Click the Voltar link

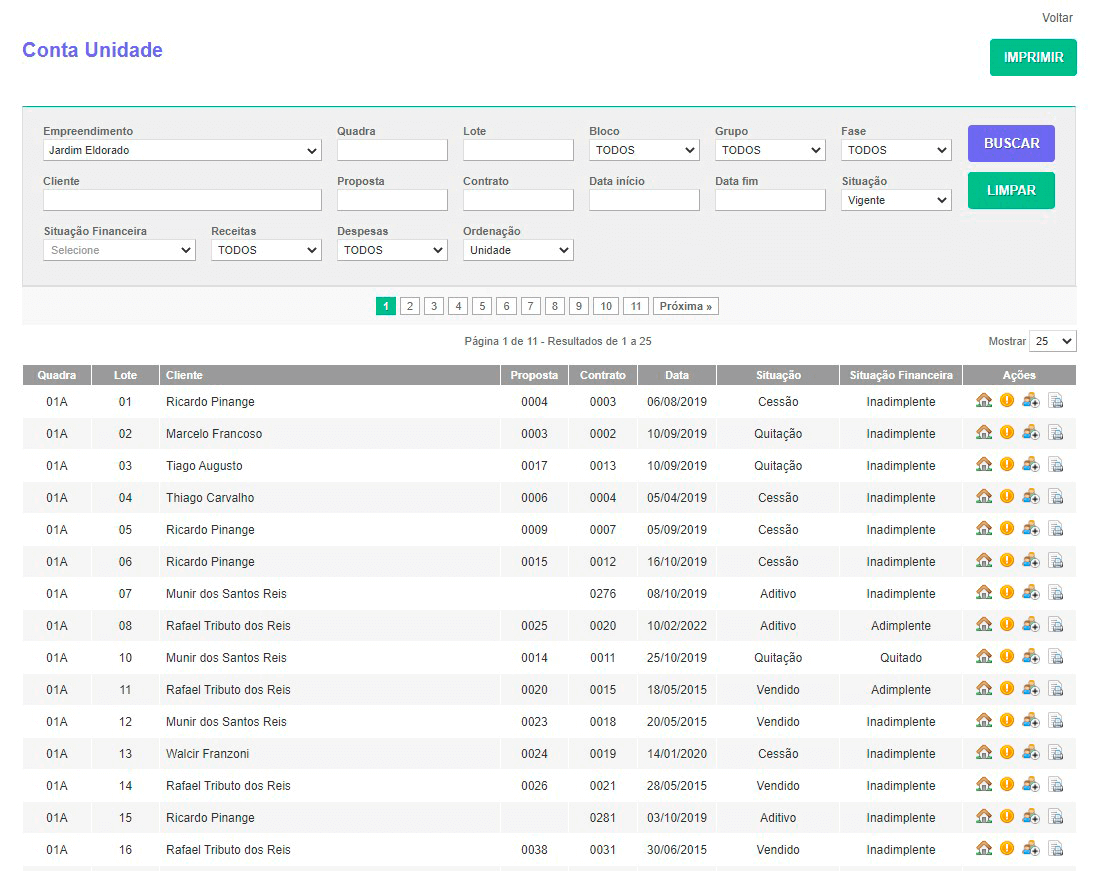click(x=1057, y=18)
